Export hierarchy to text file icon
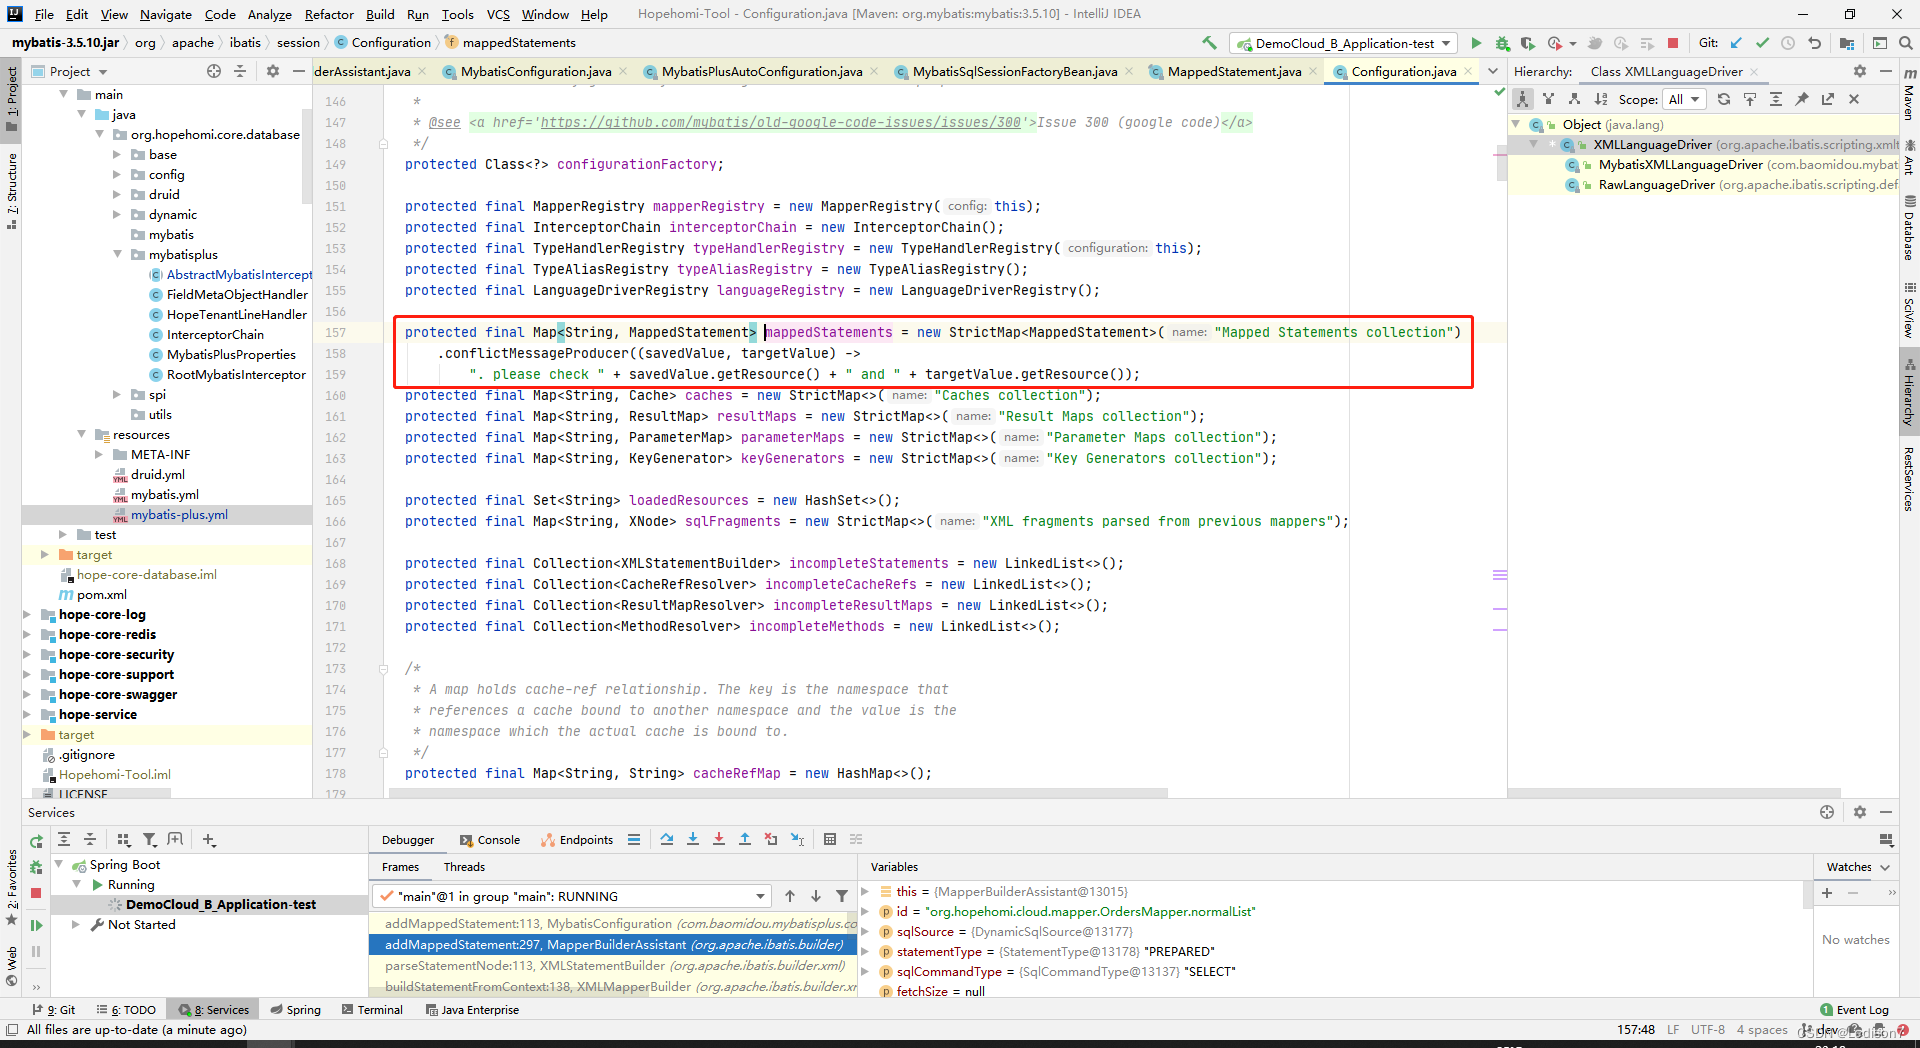The width and height of the screenshot is (1920, 1048). coord(1828,99)
